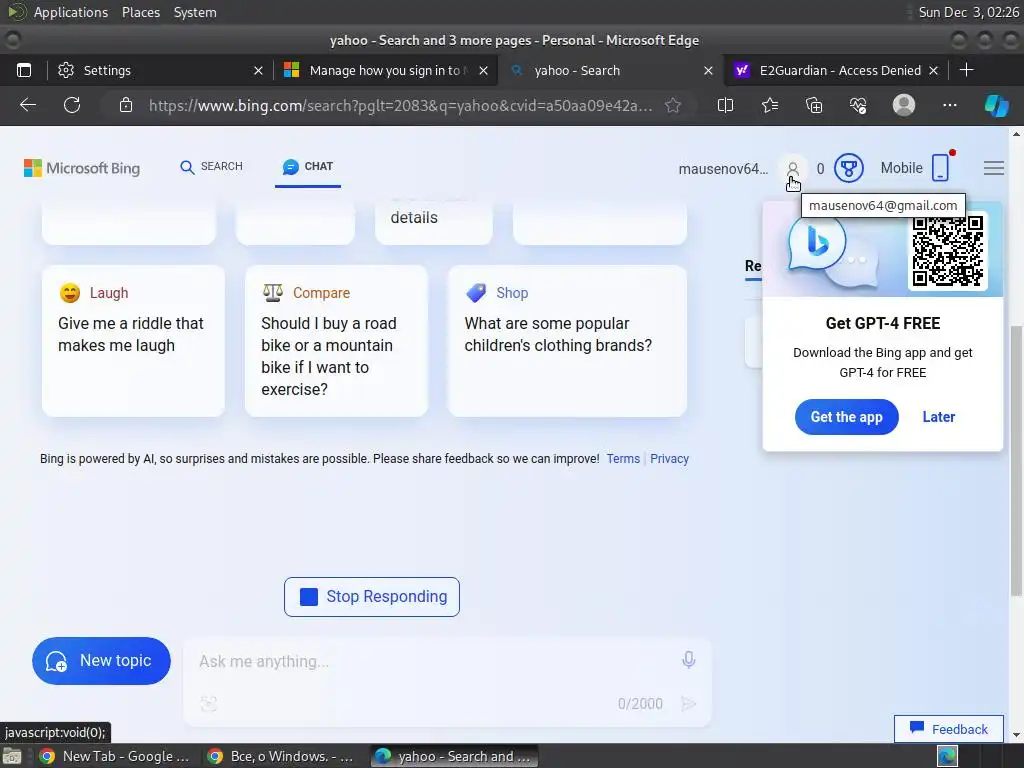Use the microphone voice input
The image size is (1024, 768).
tap(688, 660)
